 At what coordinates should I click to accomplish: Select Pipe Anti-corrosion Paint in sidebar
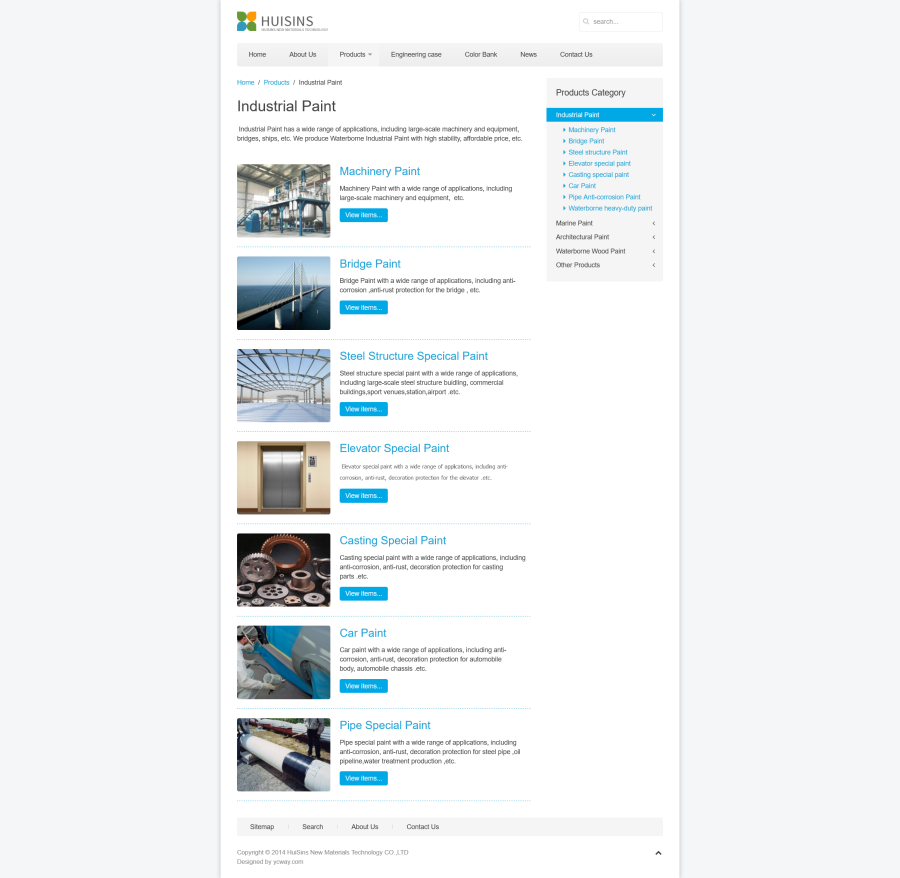(x=604, y=197)
